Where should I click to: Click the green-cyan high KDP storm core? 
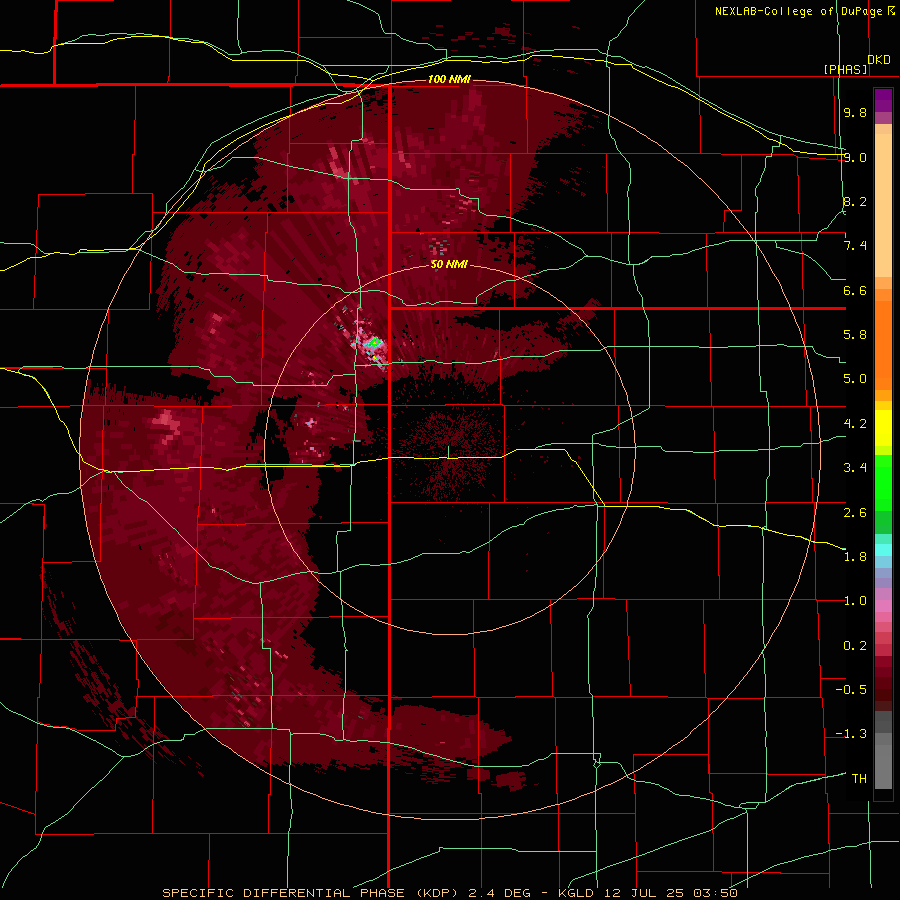tap(375, 343)
